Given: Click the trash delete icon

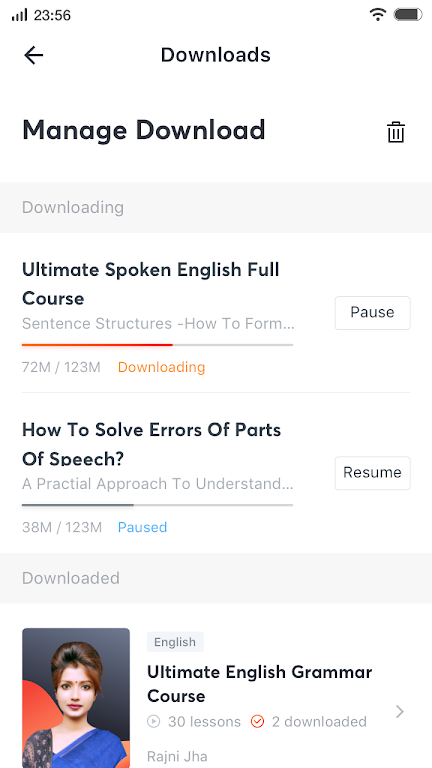Looking at the screenshot, I should tap(396, 132).
